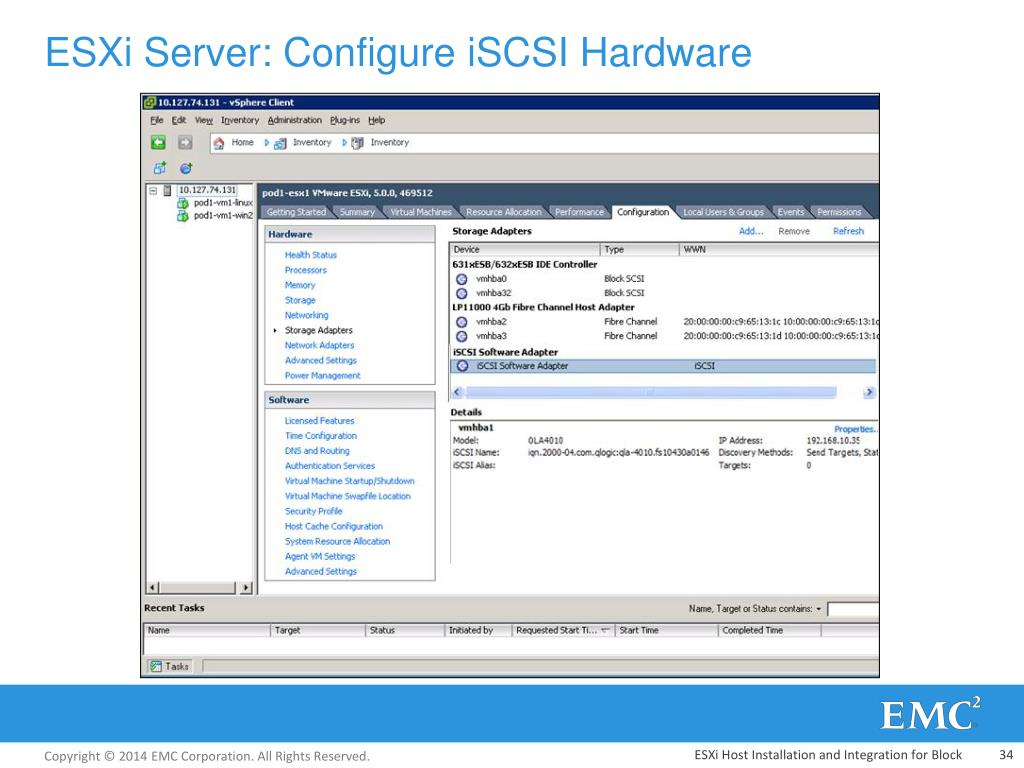Screen dimensions: 1024x768
Task: Switch to the Getting Started tab
Action: [296, 212]
